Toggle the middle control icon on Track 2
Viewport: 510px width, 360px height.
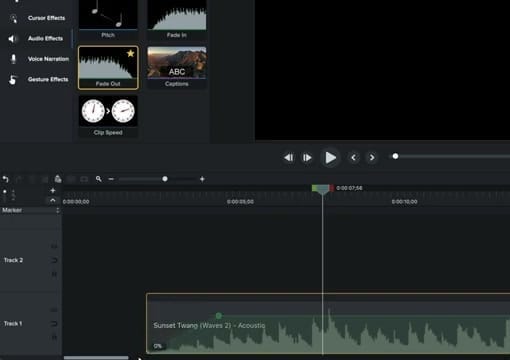coord(54,260)
